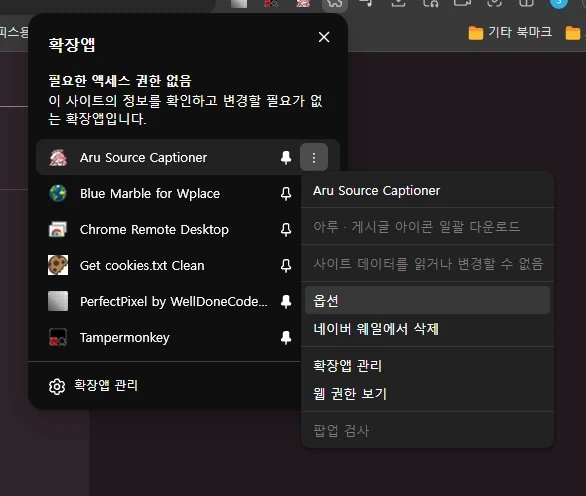
Task: Click 사이트 데이터를 읽거나 변경할 수 없음 entry
Action: [427, 264]
